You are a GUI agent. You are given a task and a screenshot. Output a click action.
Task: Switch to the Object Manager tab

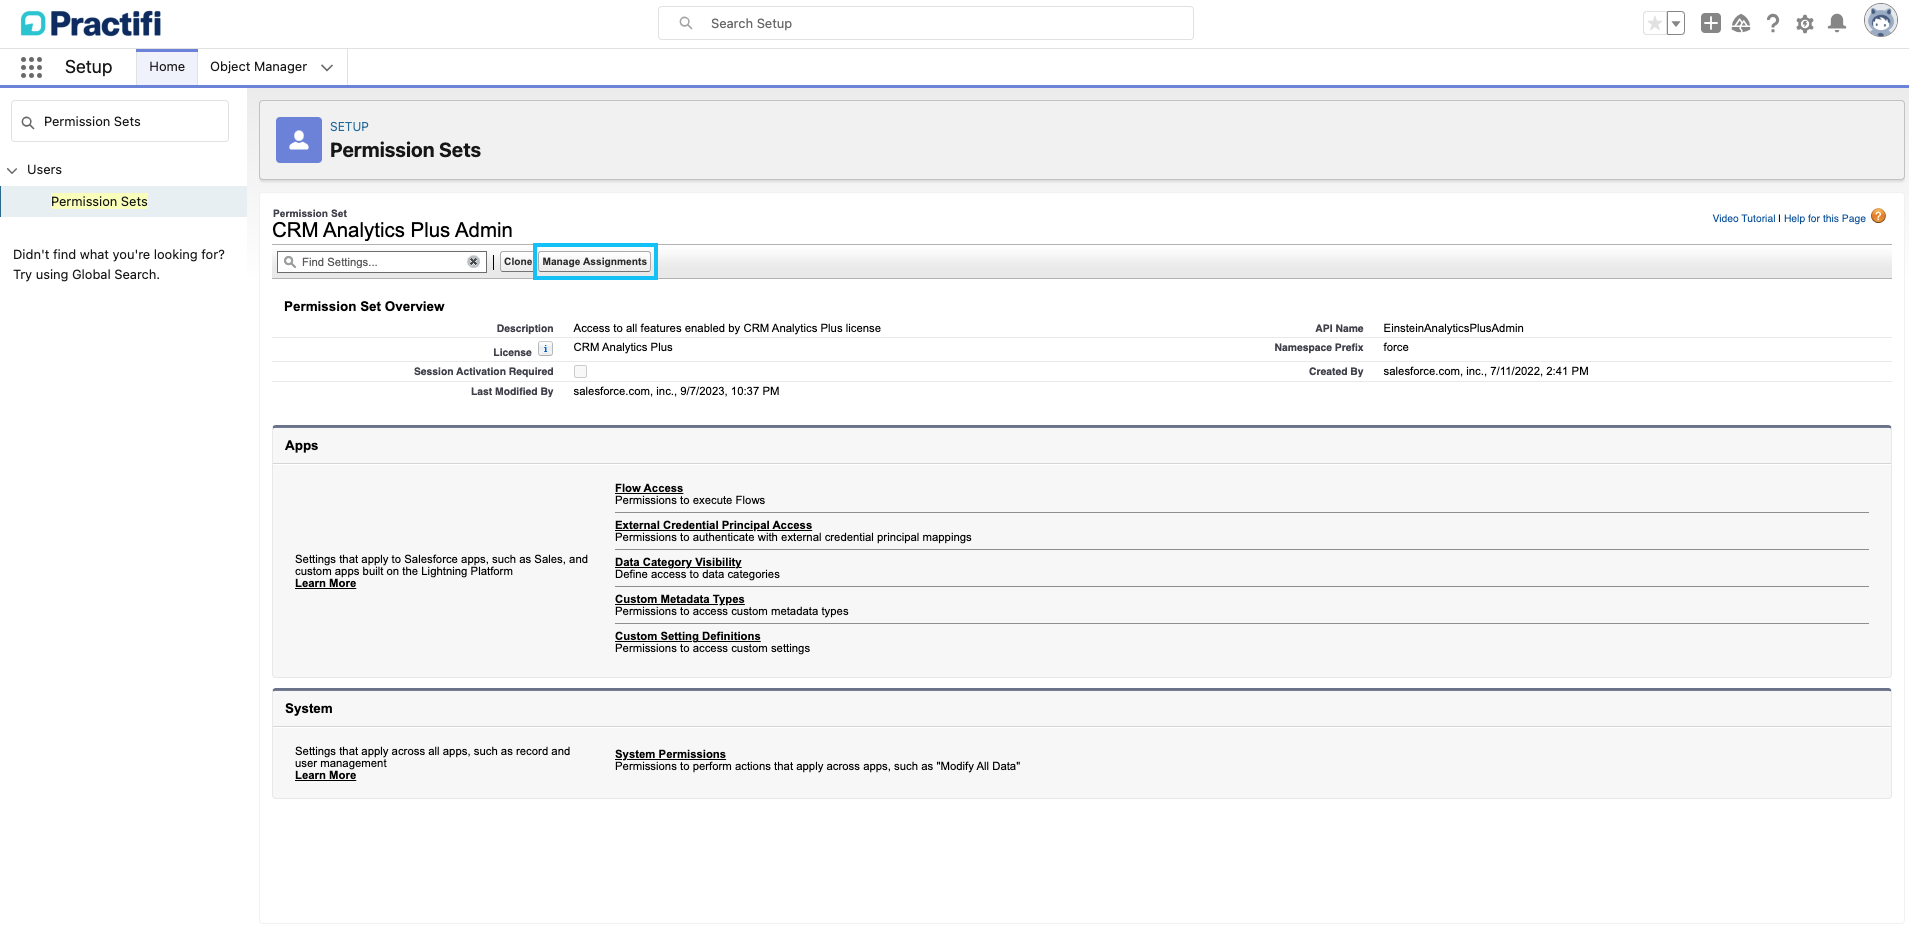click(x=258, y=67)
